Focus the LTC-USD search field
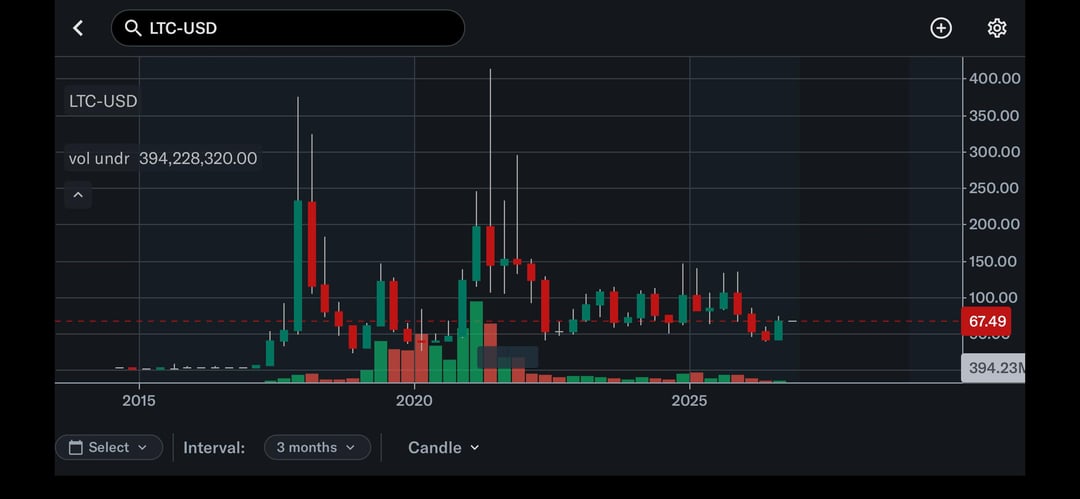Image resolution: width=1080 pixels, height=499 pixels. [288, 28]
